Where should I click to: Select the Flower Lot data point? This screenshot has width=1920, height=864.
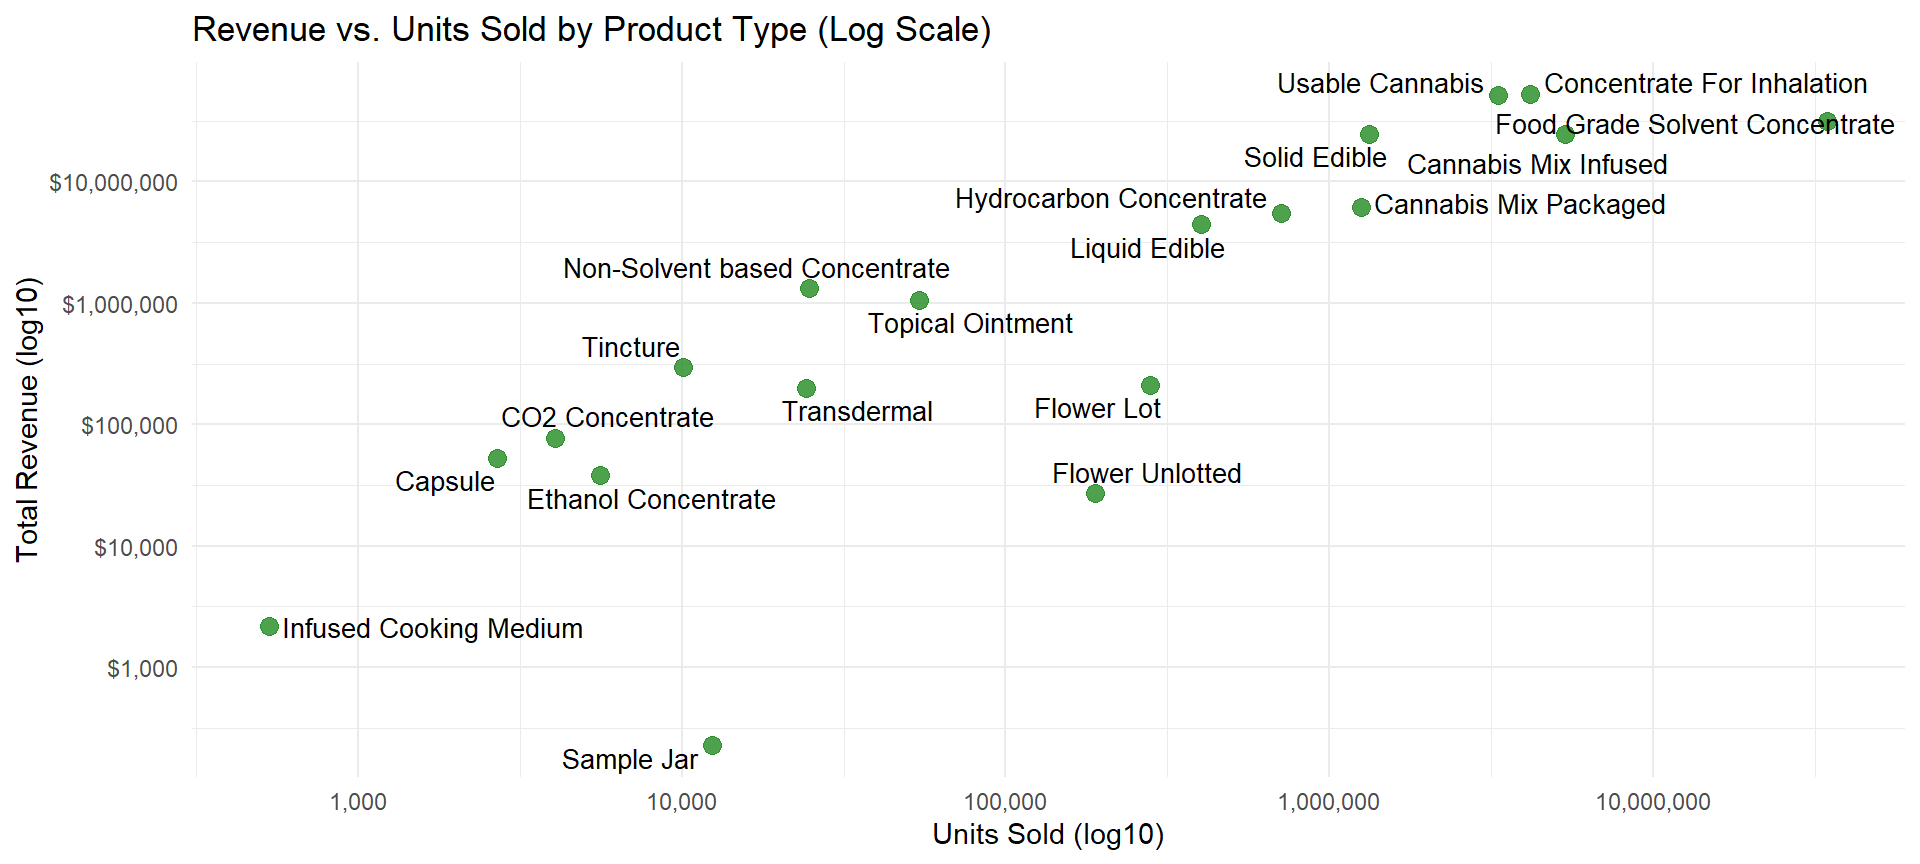[1150, 385]
